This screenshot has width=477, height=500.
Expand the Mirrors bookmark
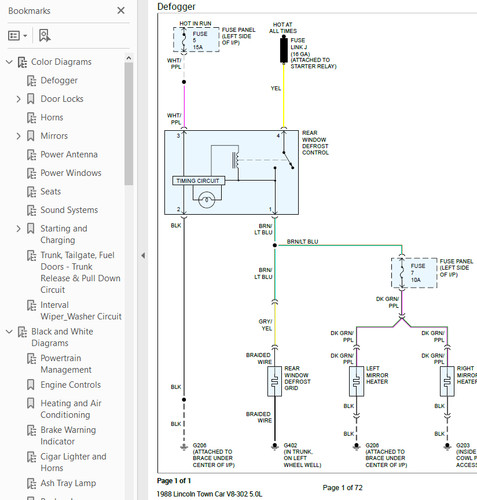click(x=18, y=136)
